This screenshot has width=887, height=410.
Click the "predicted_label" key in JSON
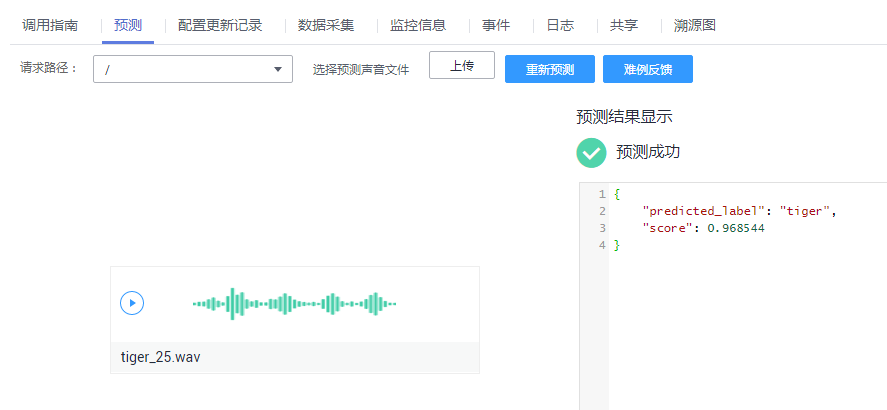[x=704, y=211]
